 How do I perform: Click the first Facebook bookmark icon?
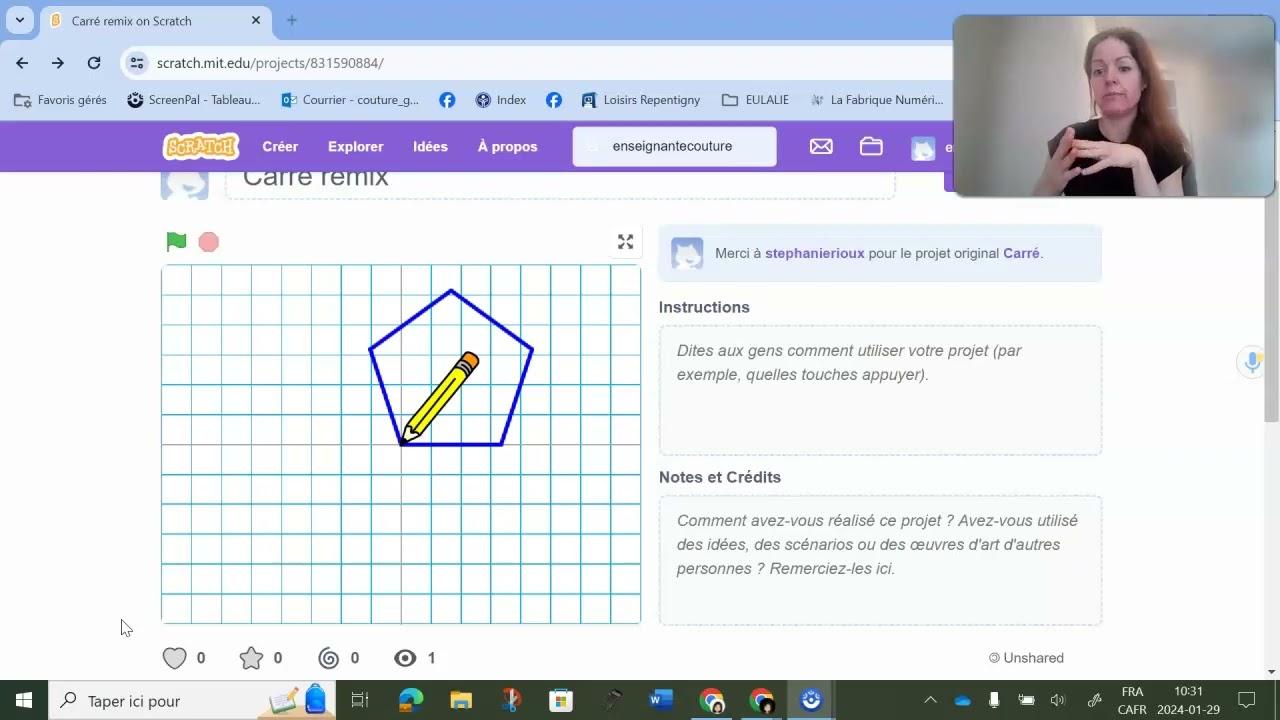(447, 100)
